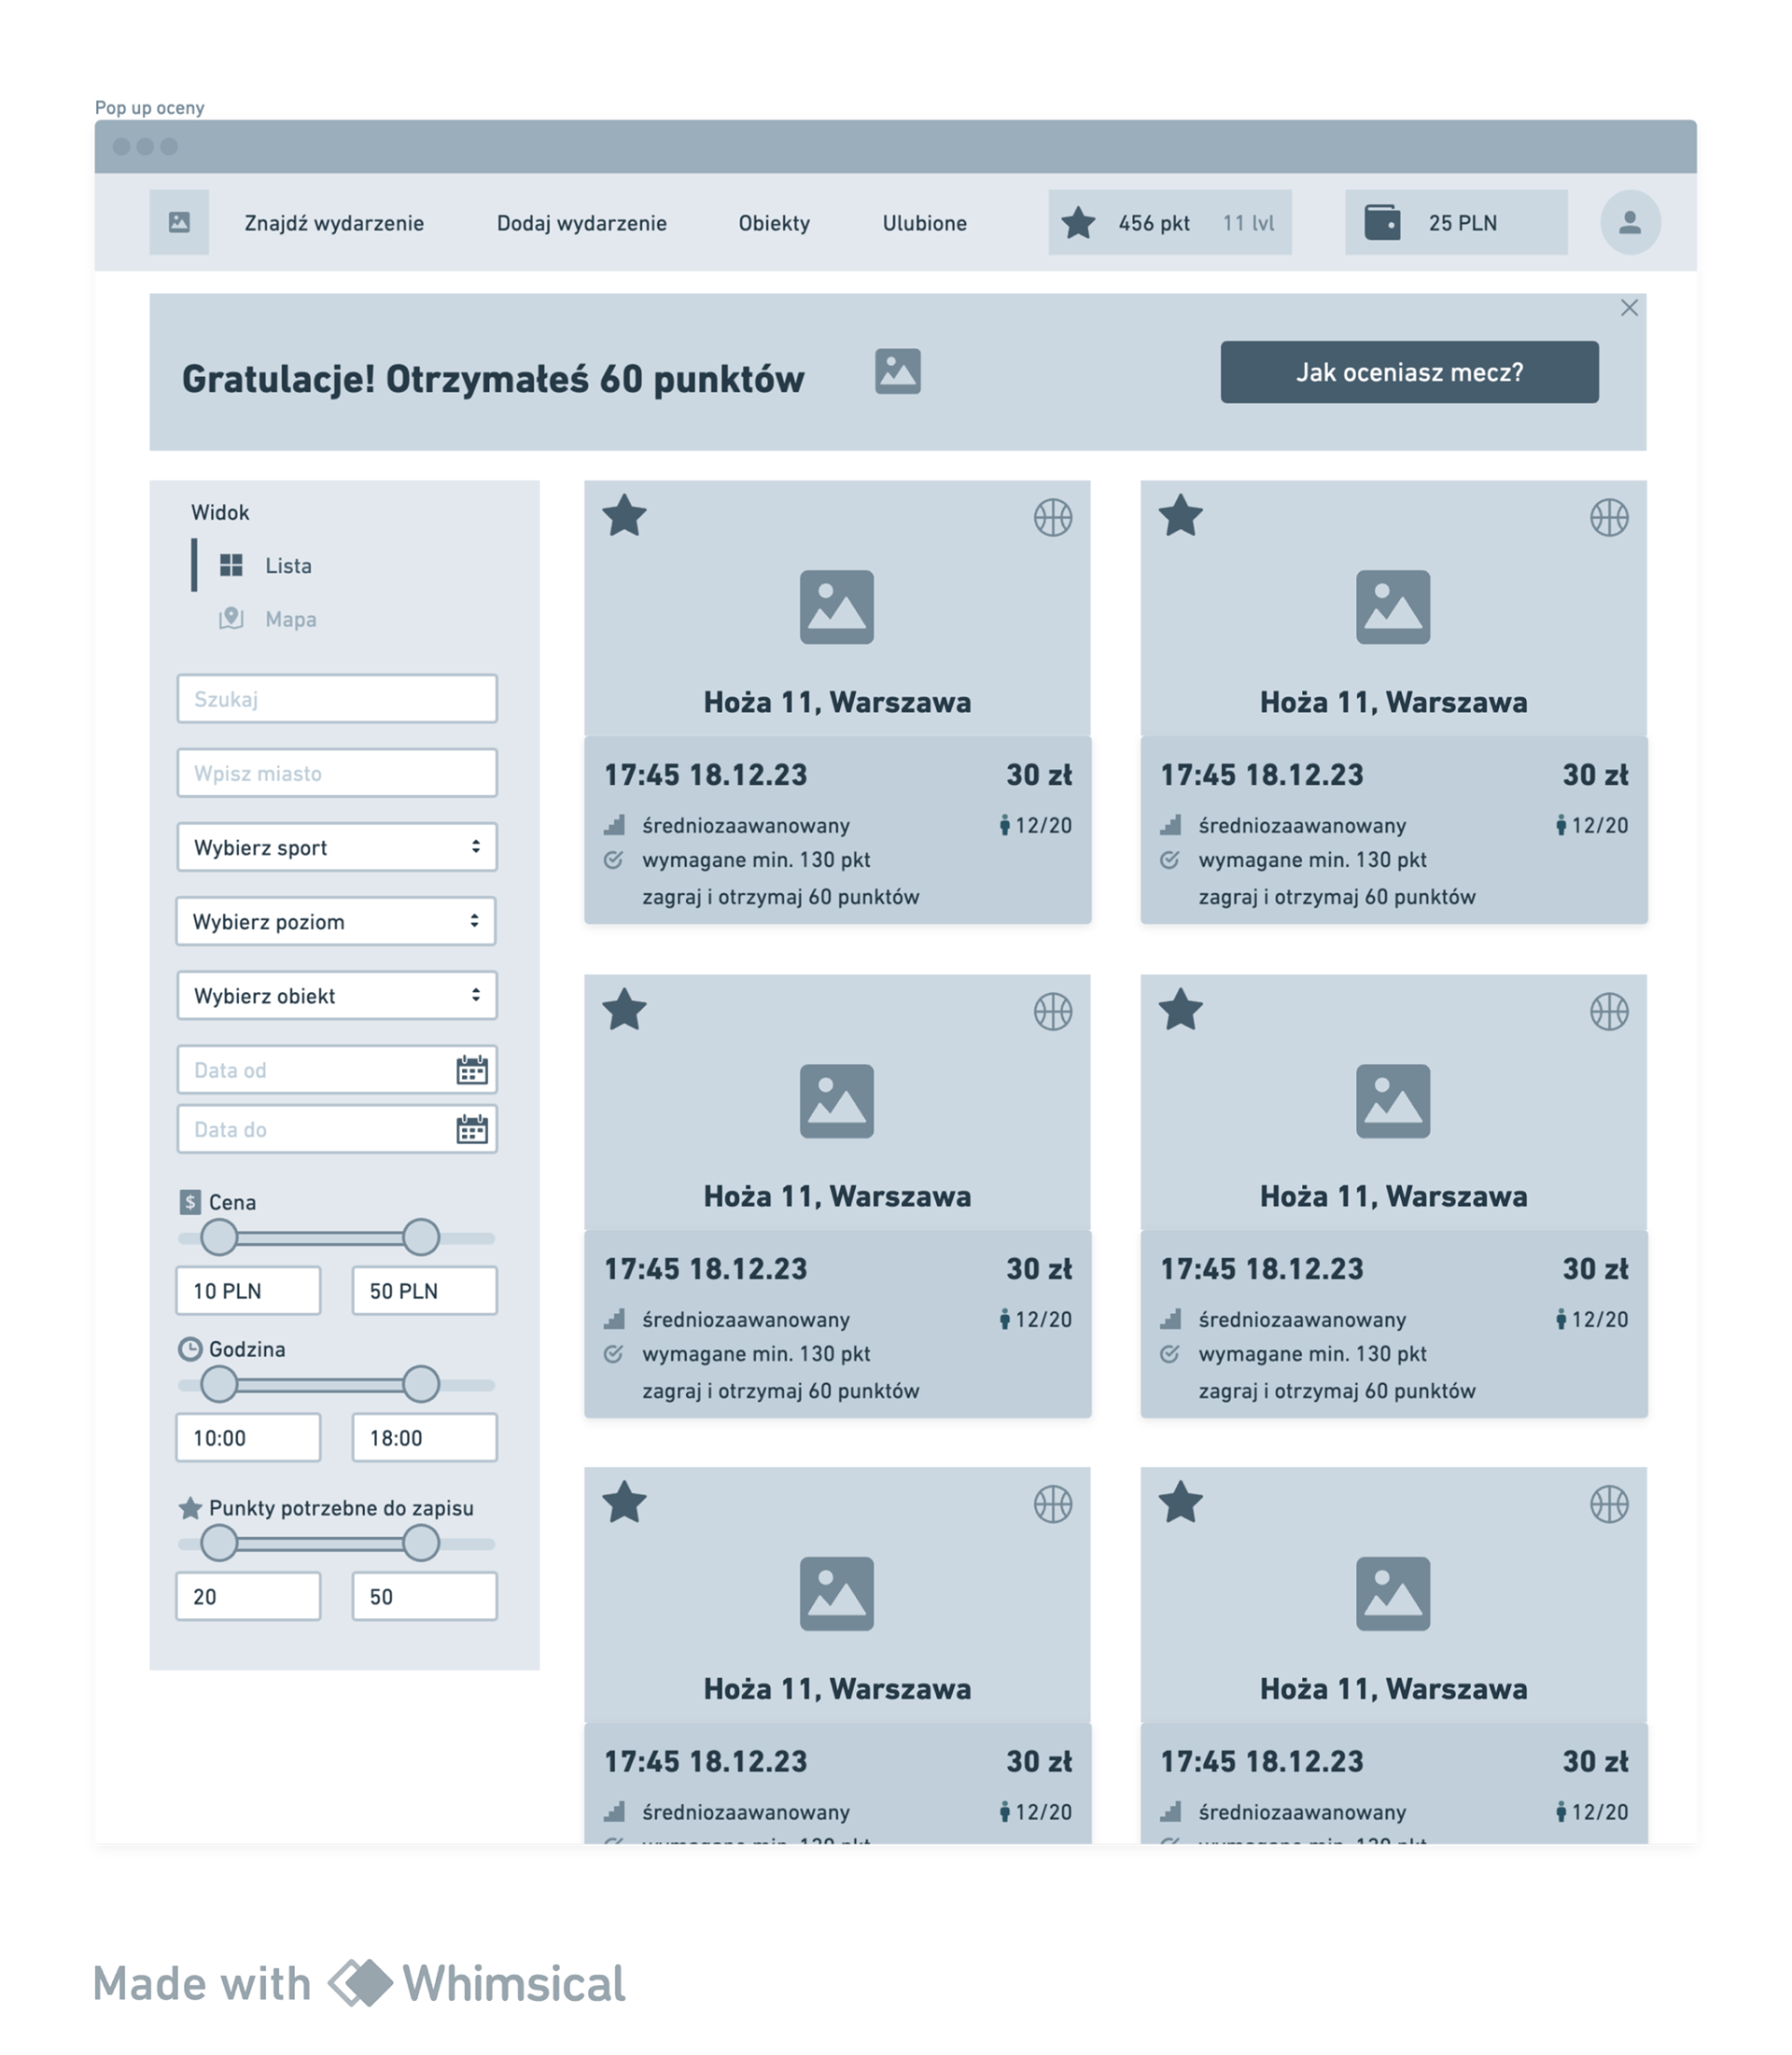
Task: Toggle favorite star on top-left event card
Action: tap(624, 516)
